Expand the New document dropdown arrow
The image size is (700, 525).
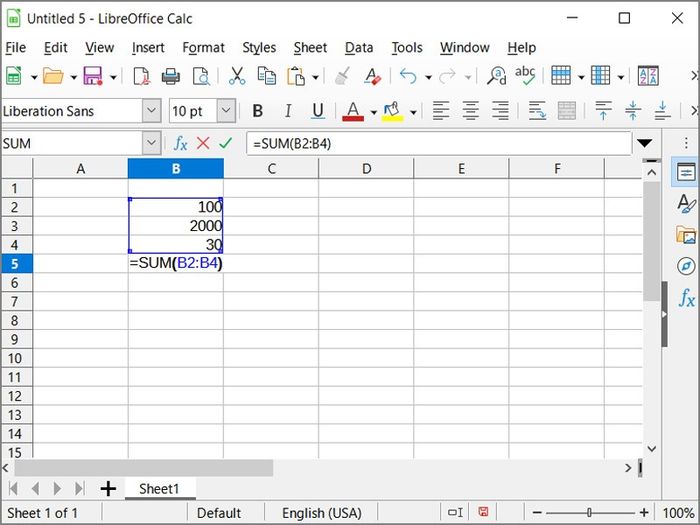click(x=34, y=78)
